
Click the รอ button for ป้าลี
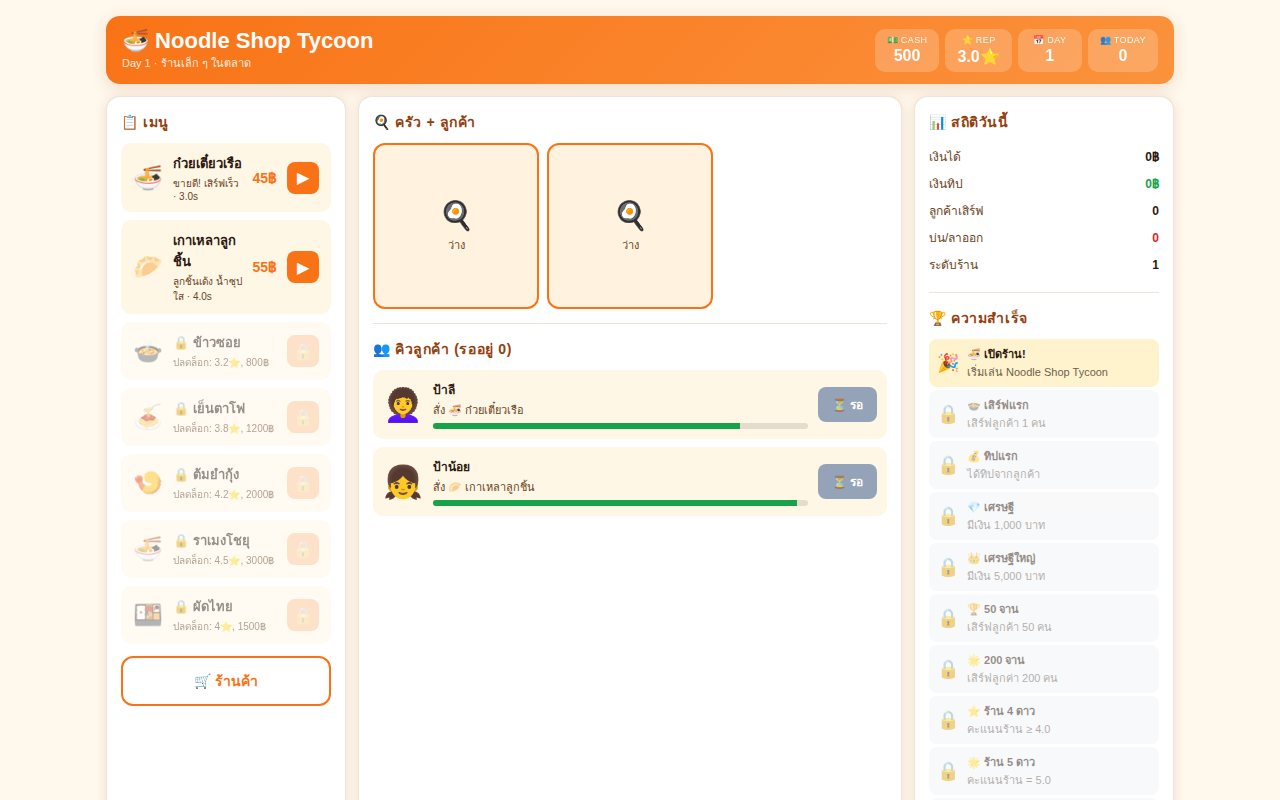click(x=847, y=405)
